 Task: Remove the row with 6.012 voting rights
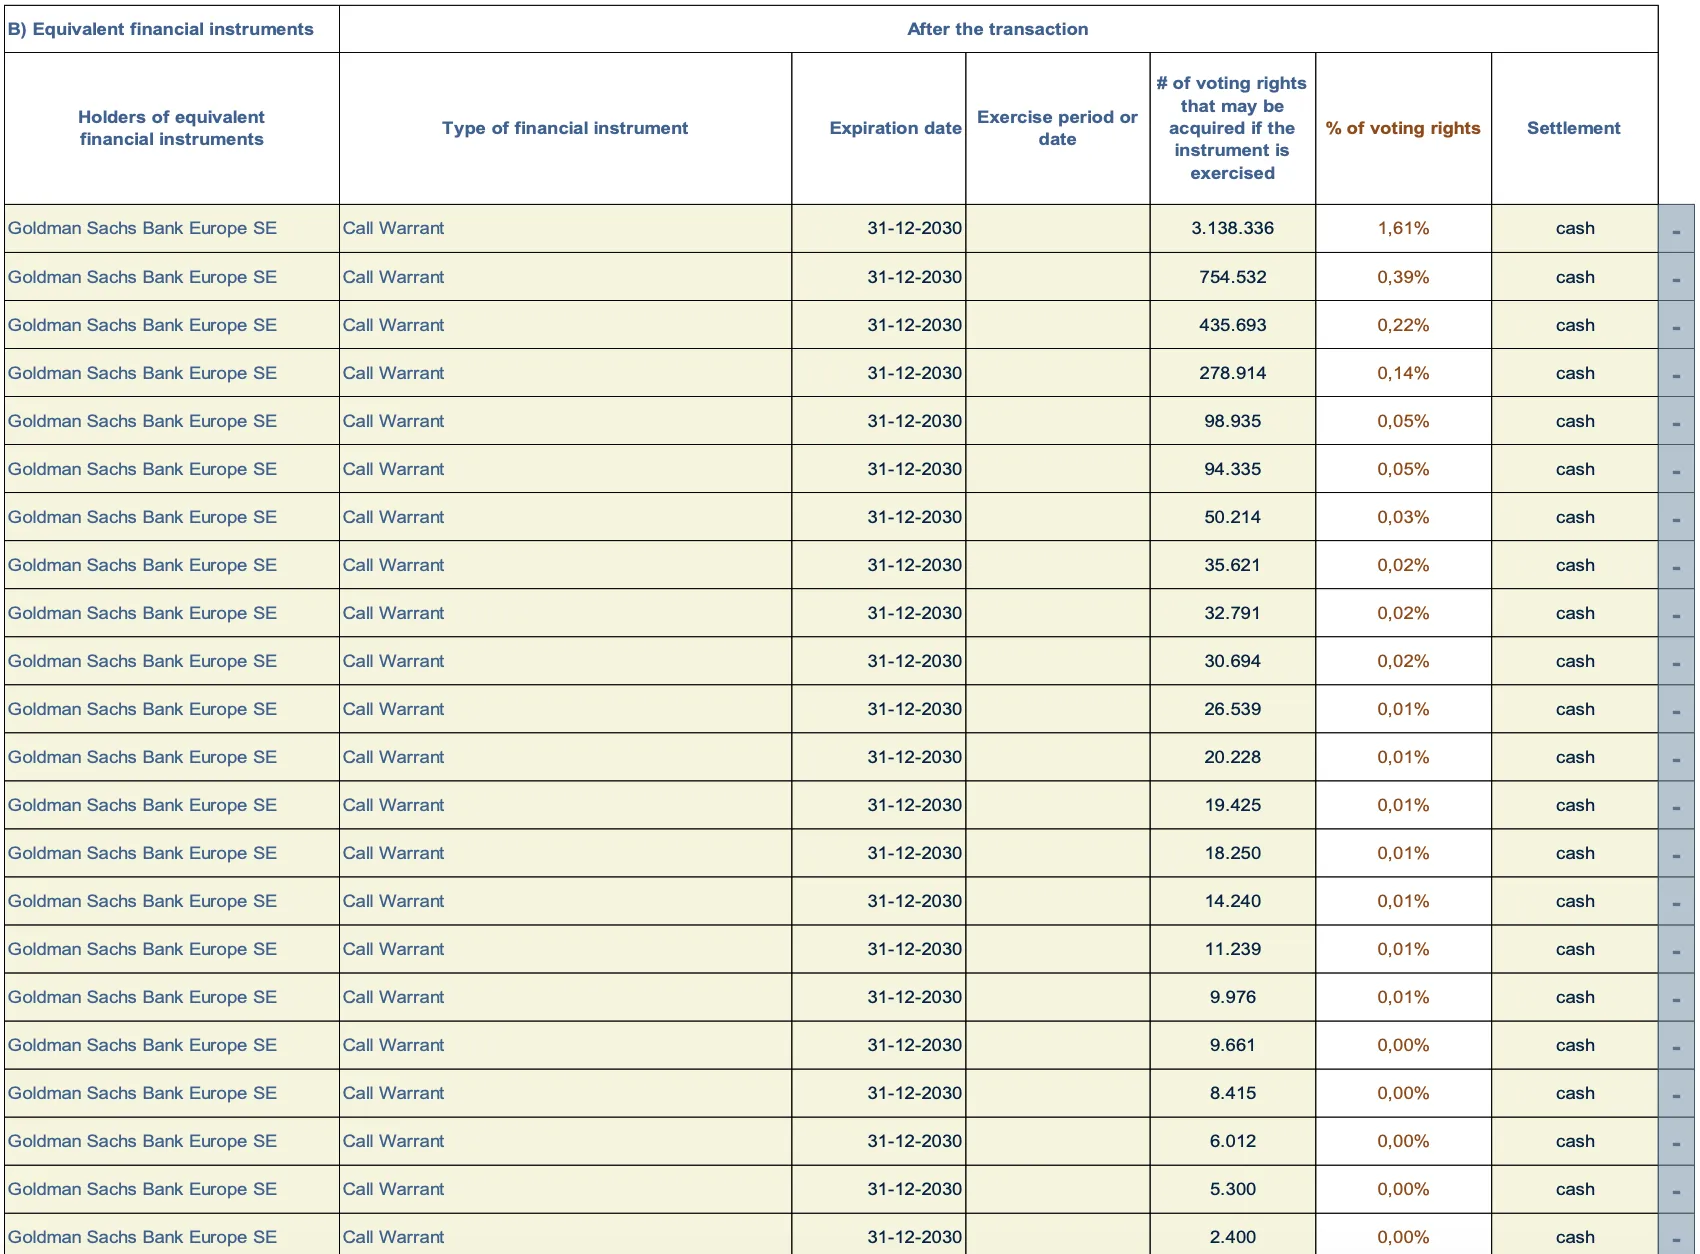tap(1676, 1141)
